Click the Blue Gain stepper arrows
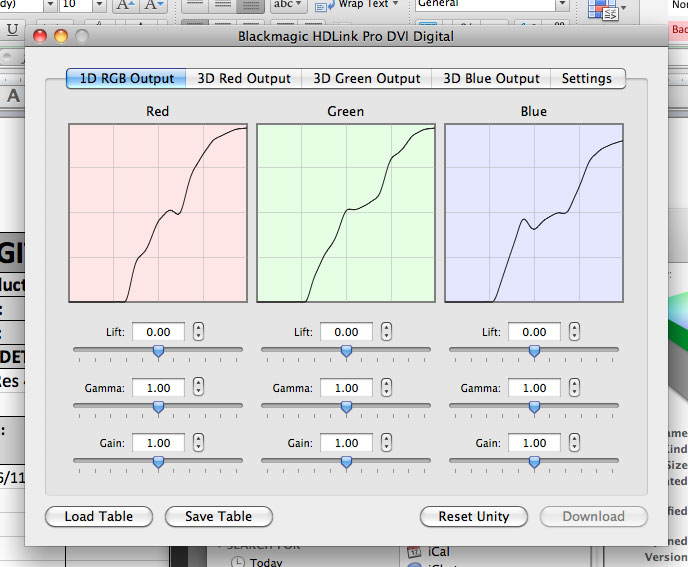Viewport: 688px width, 567px height. coord(574,443)
